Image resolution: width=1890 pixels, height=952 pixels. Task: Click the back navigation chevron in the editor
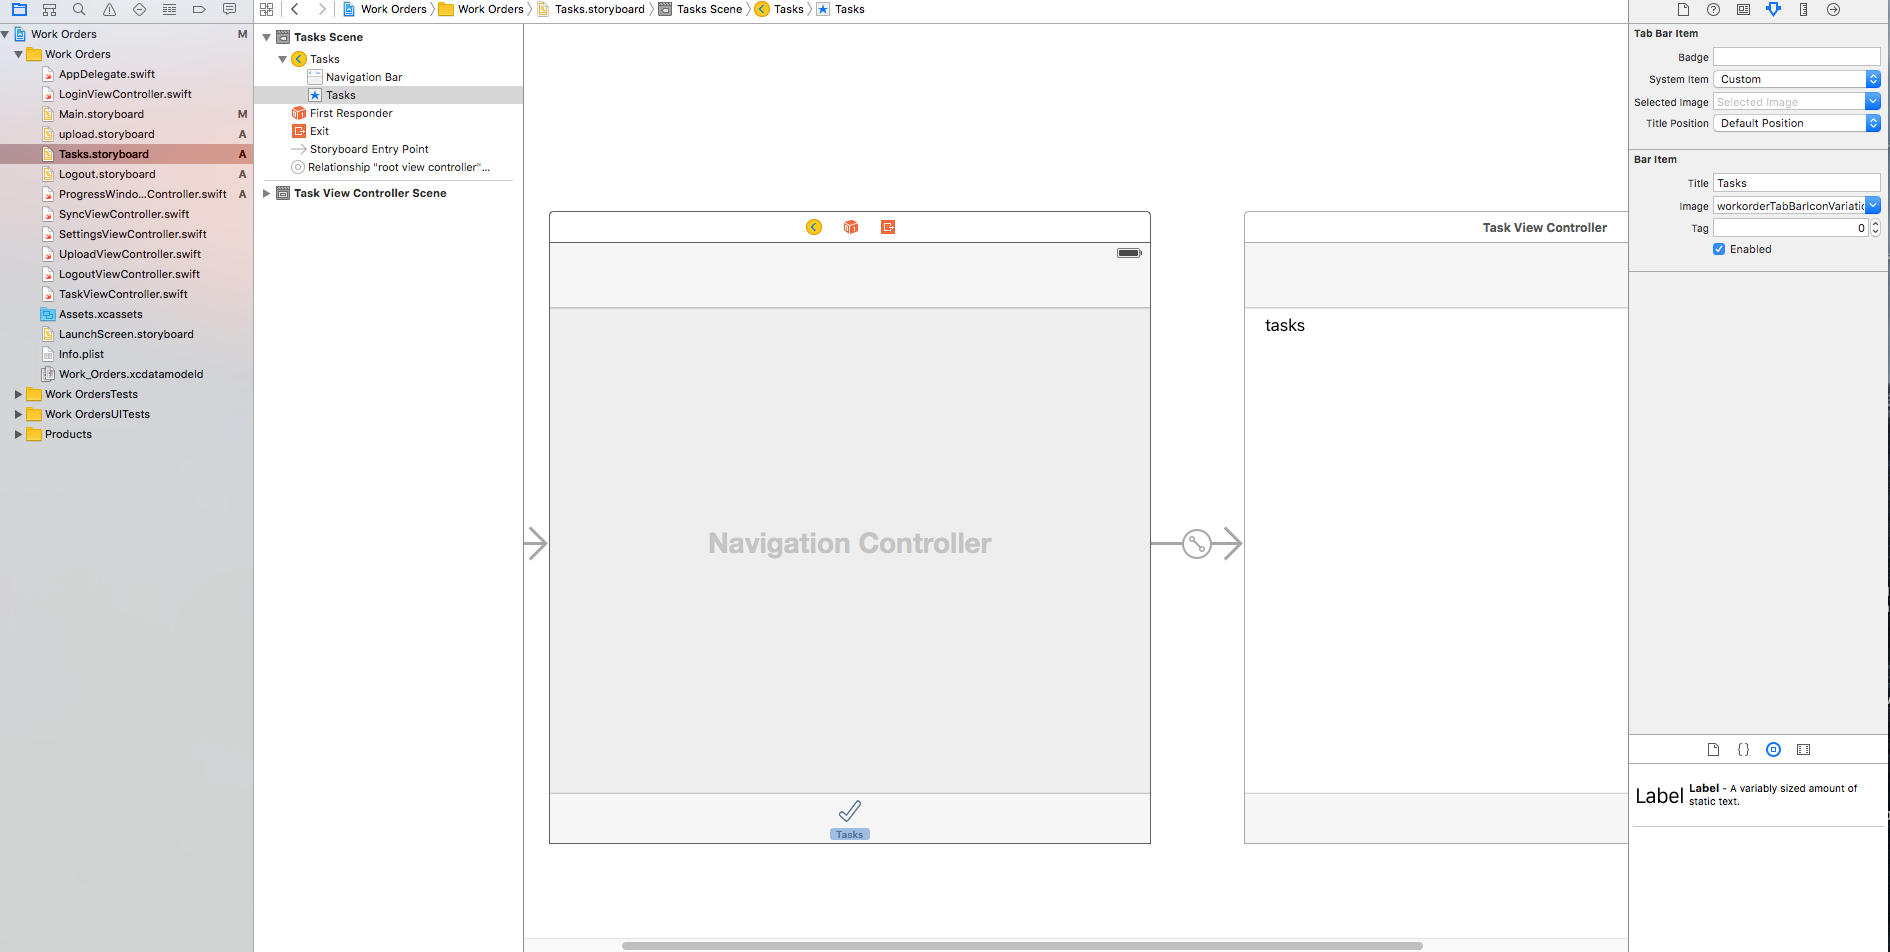pos(295,9)
